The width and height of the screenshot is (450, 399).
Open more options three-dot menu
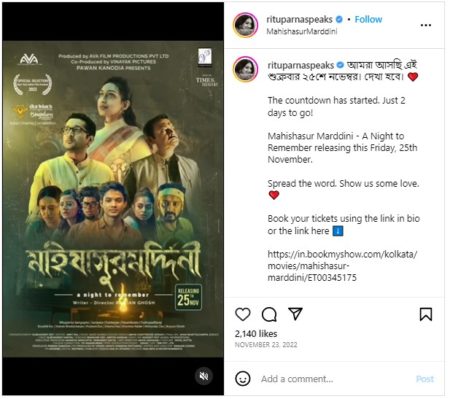pyautogui.click(x=426, y=25)
